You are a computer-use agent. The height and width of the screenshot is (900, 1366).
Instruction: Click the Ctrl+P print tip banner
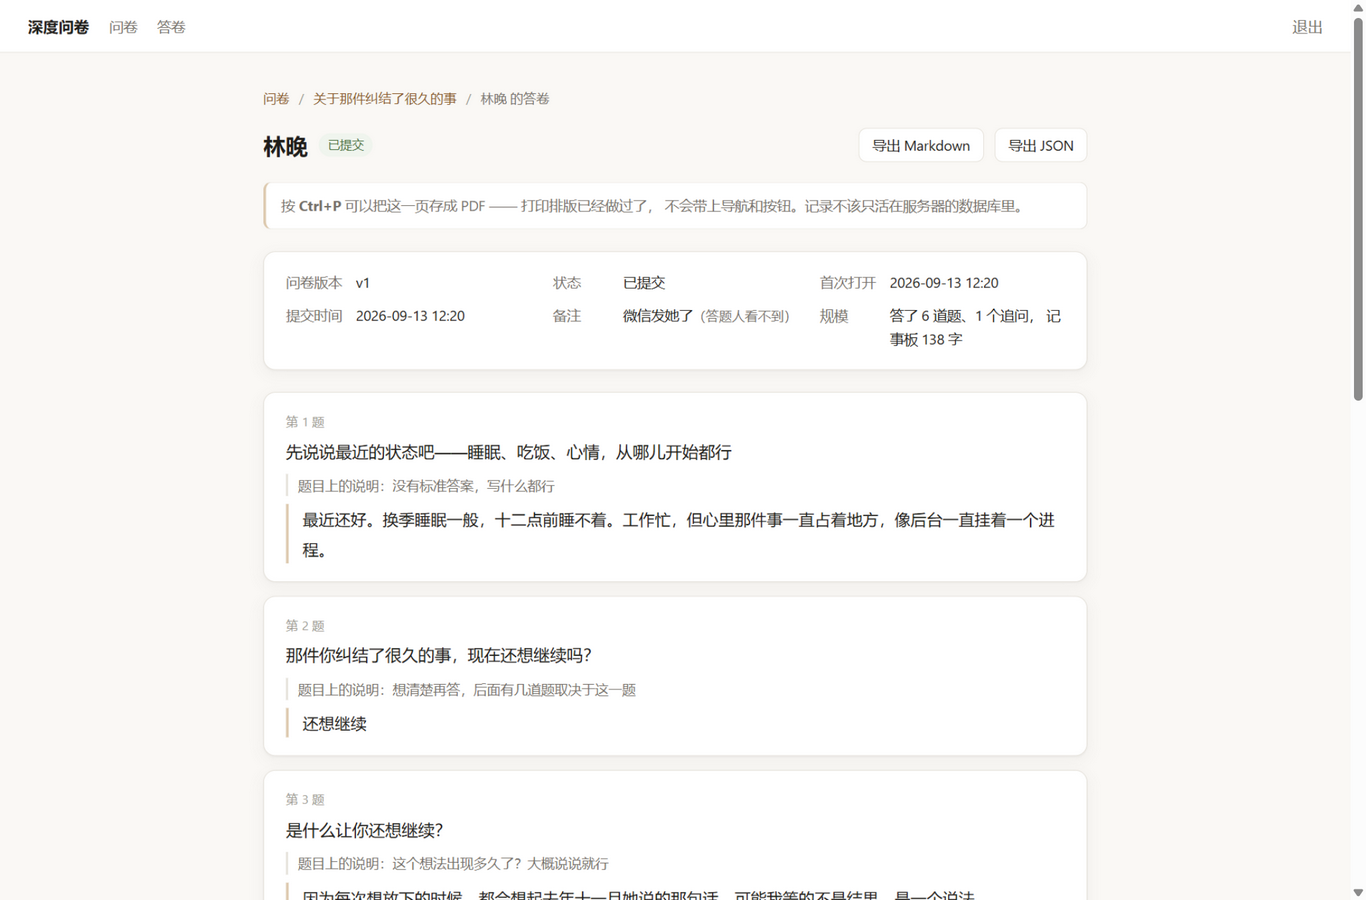pyautogui.click(x=675, y=206)
